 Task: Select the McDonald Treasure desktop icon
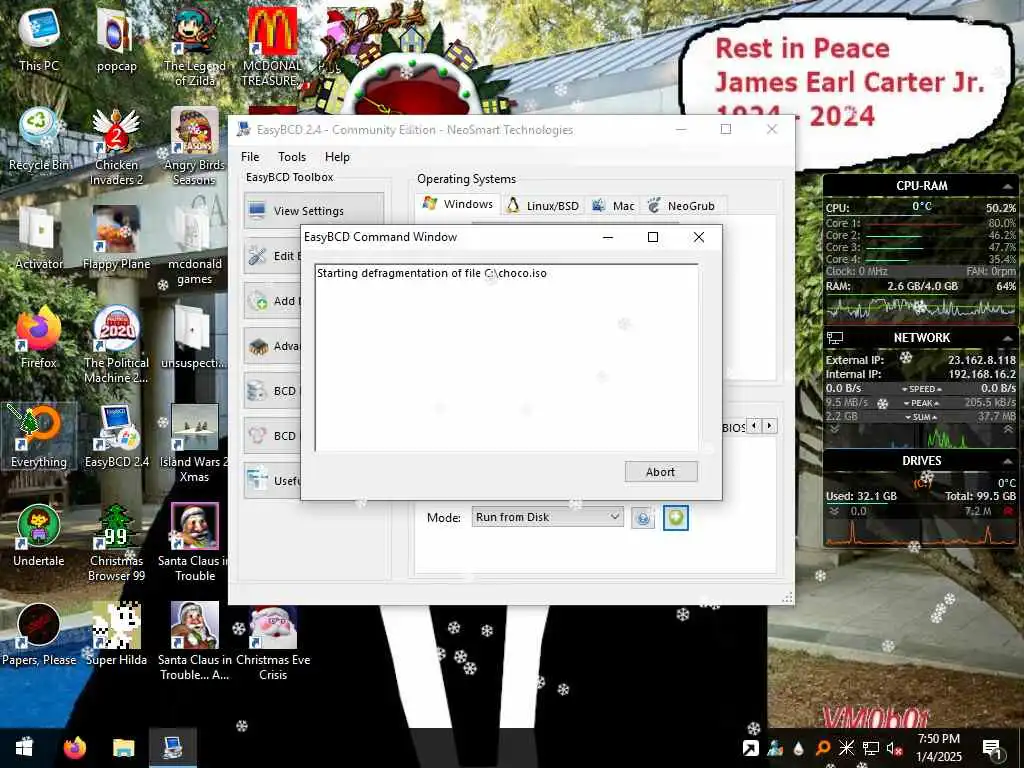(x=272, y=47)
